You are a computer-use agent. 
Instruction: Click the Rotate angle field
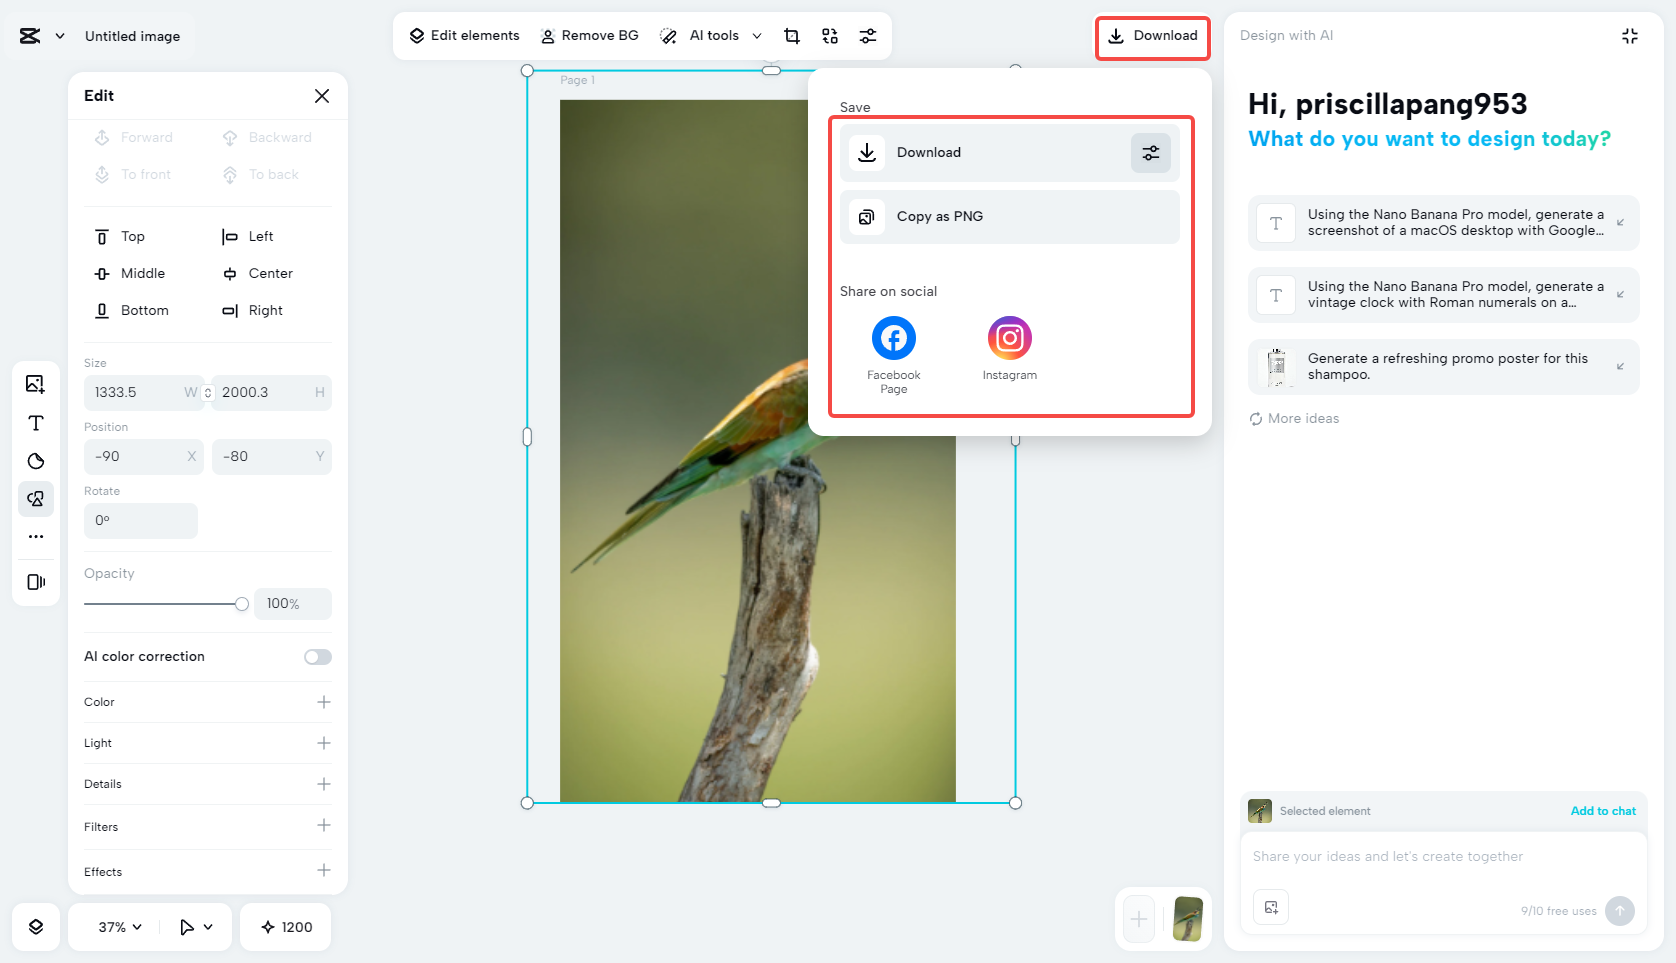pos(141,521)
